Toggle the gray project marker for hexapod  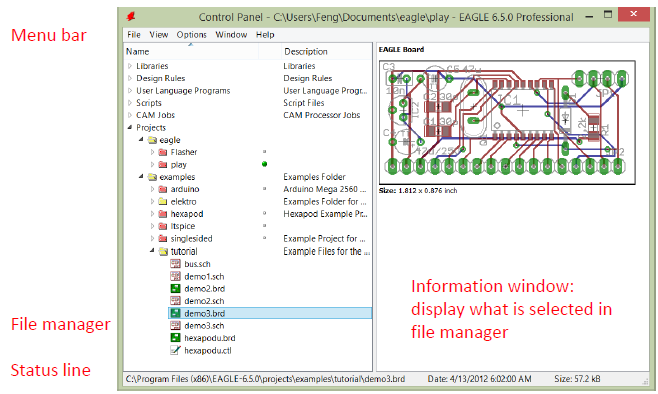coord(264,213)
